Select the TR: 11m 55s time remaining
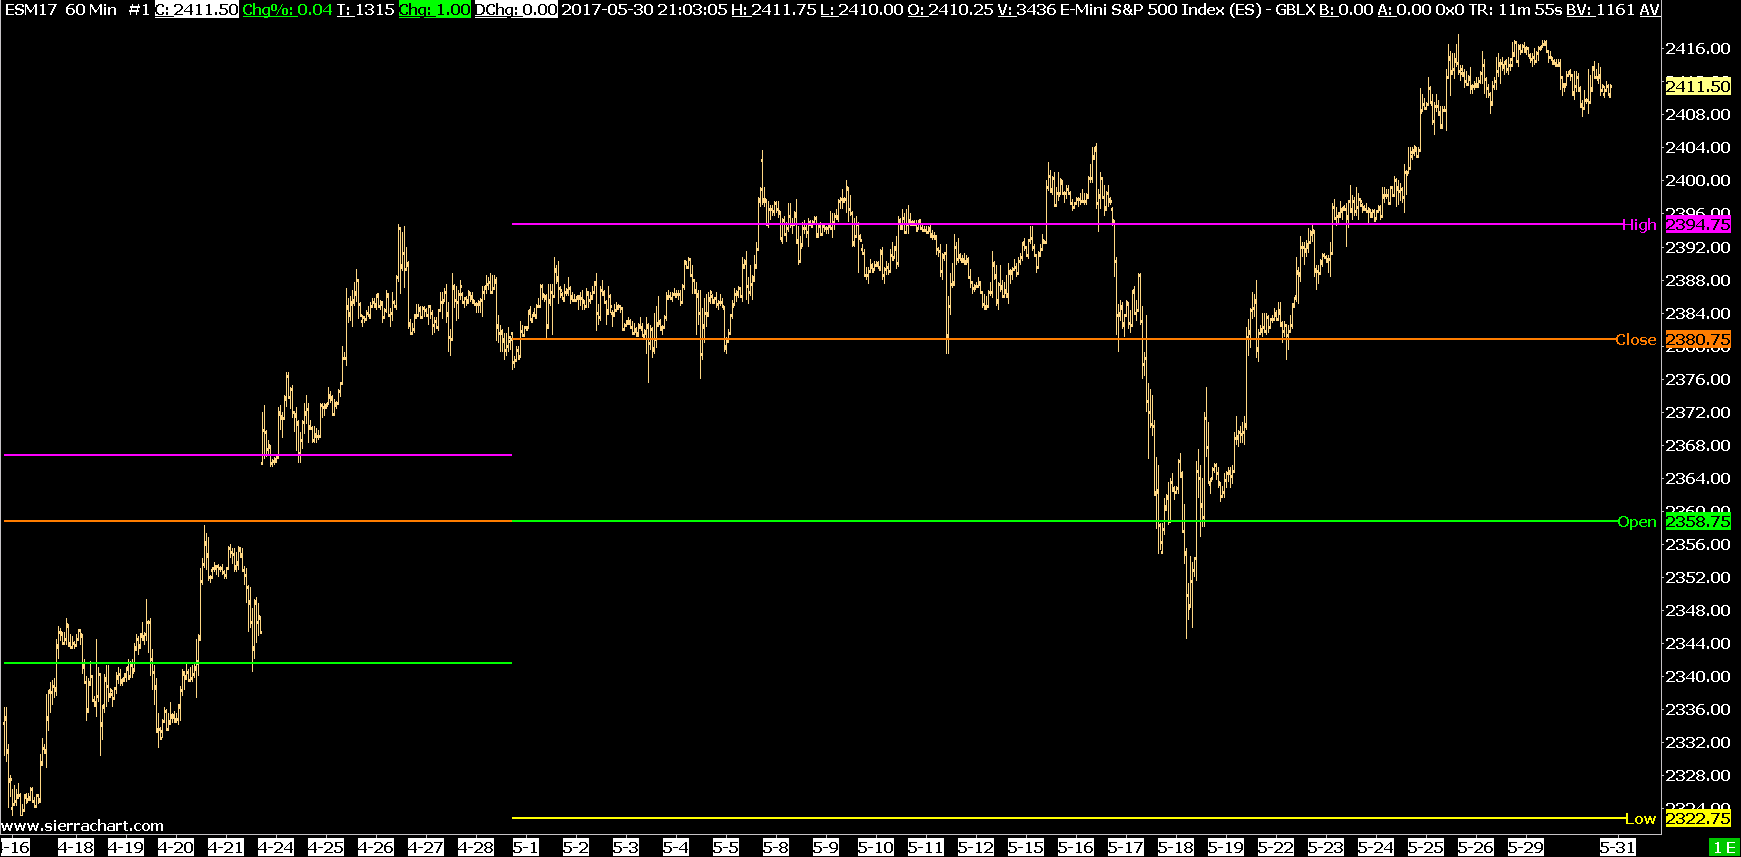The width and height of the screenshot is (1741, 857). point(1515,9)
